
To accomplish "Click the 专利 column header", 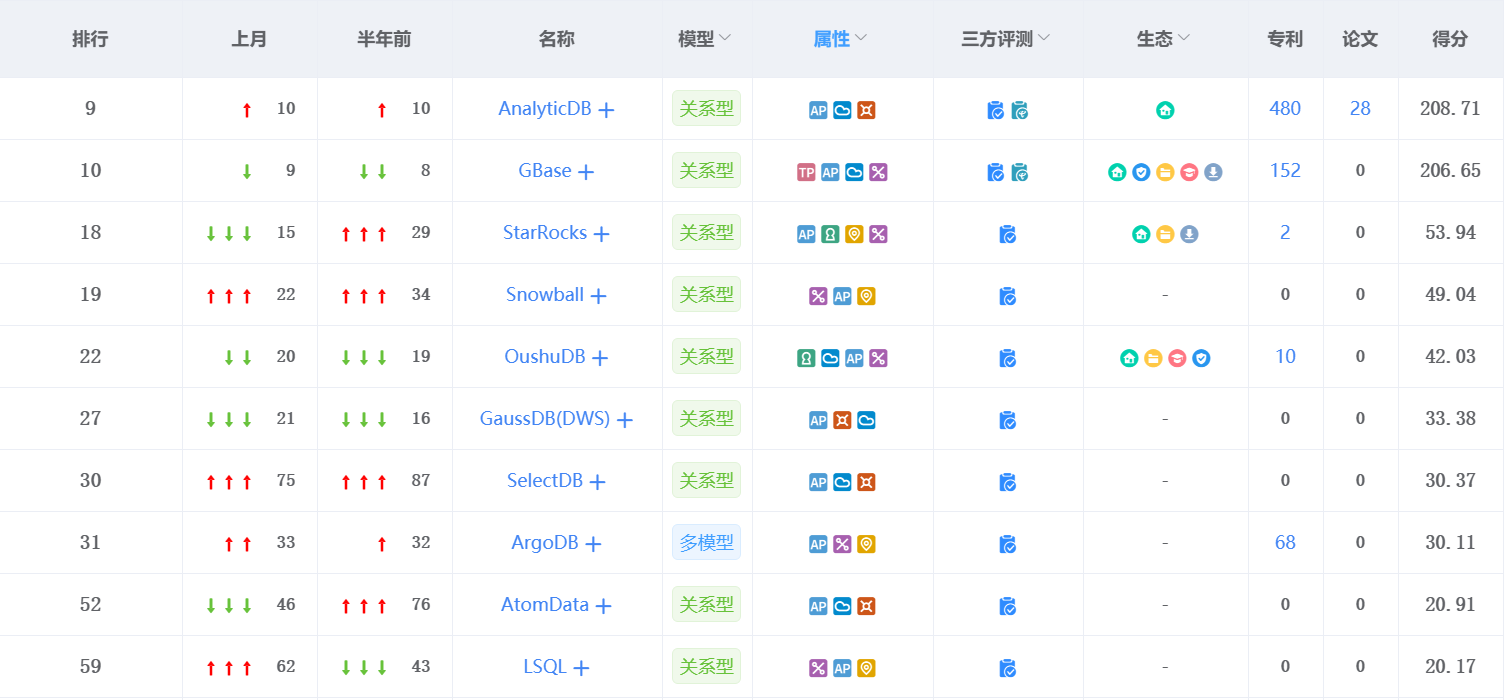I will coord(1285,39).
